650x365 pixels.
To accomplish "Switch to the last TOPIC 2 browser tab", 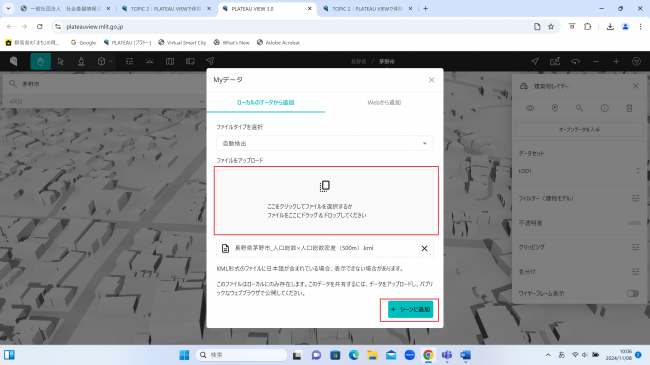I will tap(367, 8).
